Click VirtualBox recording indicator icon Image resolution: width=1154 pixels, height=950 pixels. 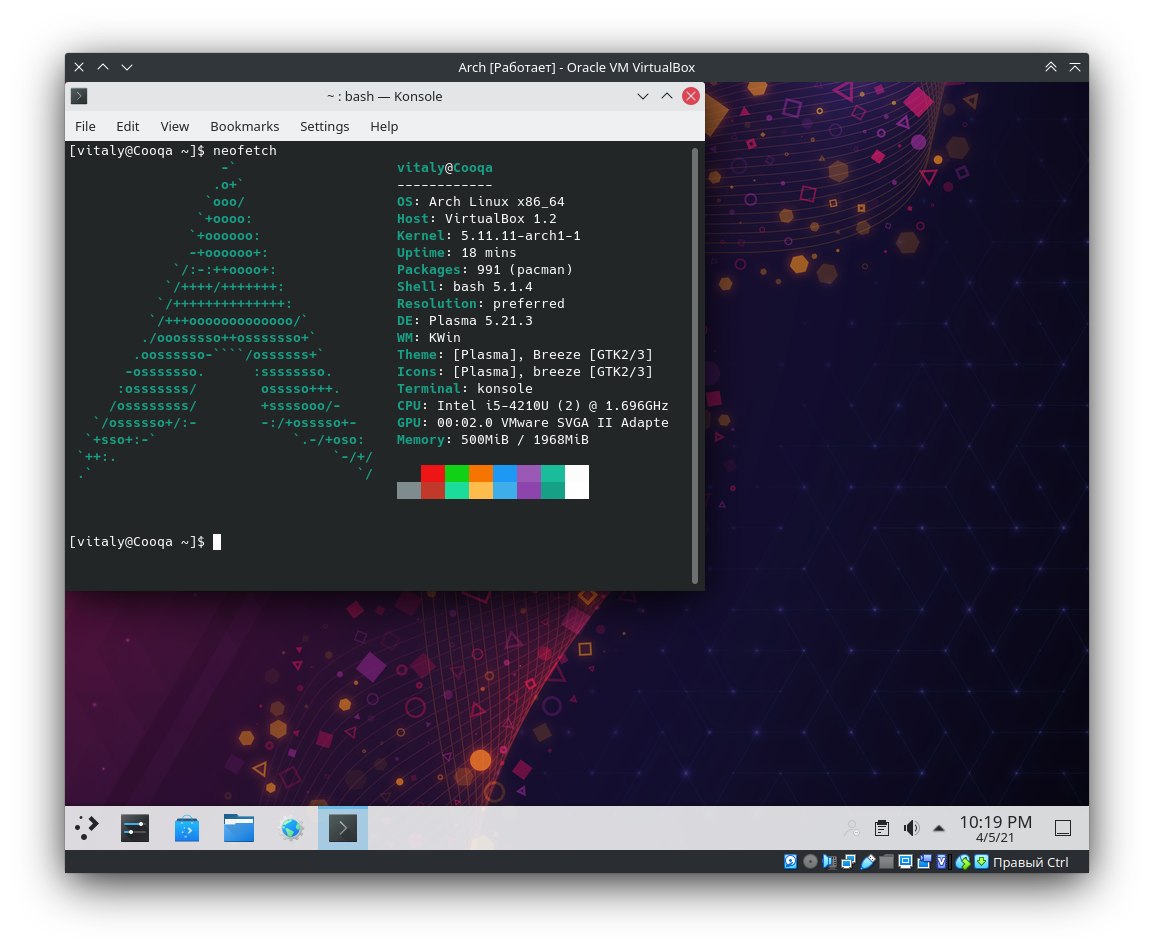point(924,862)
